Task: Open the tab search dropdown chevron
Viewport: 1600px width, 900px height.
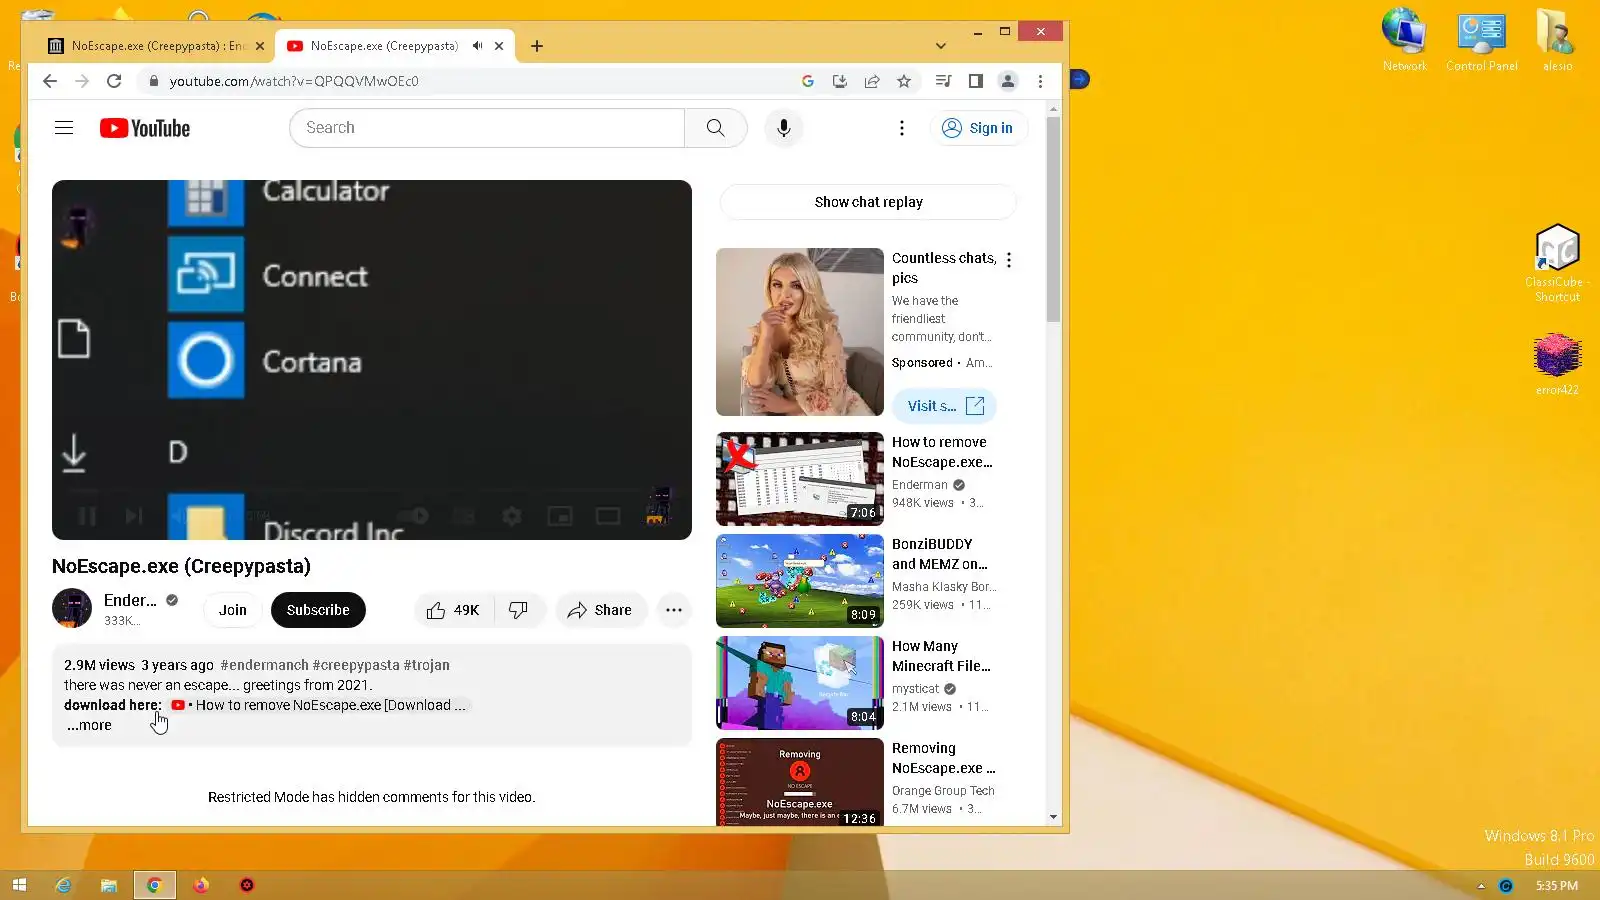Action: point(941,46)
